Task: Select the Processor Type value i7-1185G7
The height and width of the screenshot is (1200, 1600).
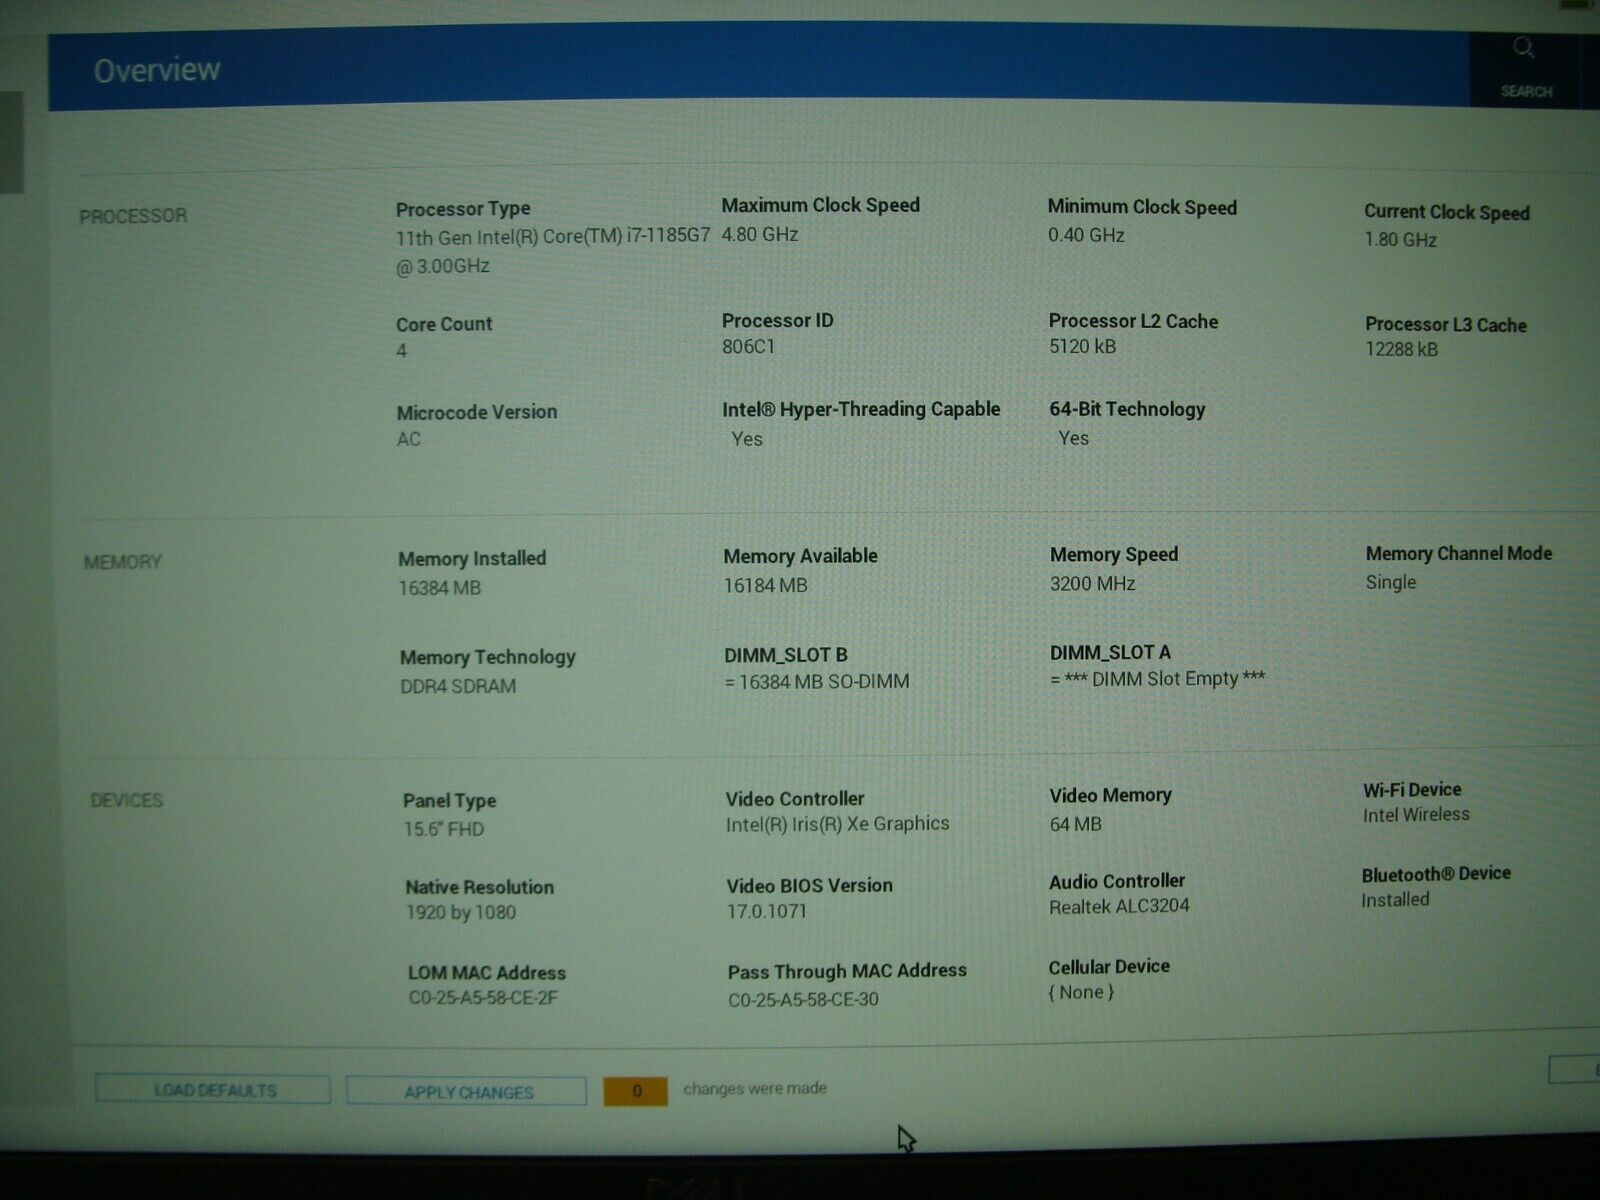Action: click(x=553, y=251)
